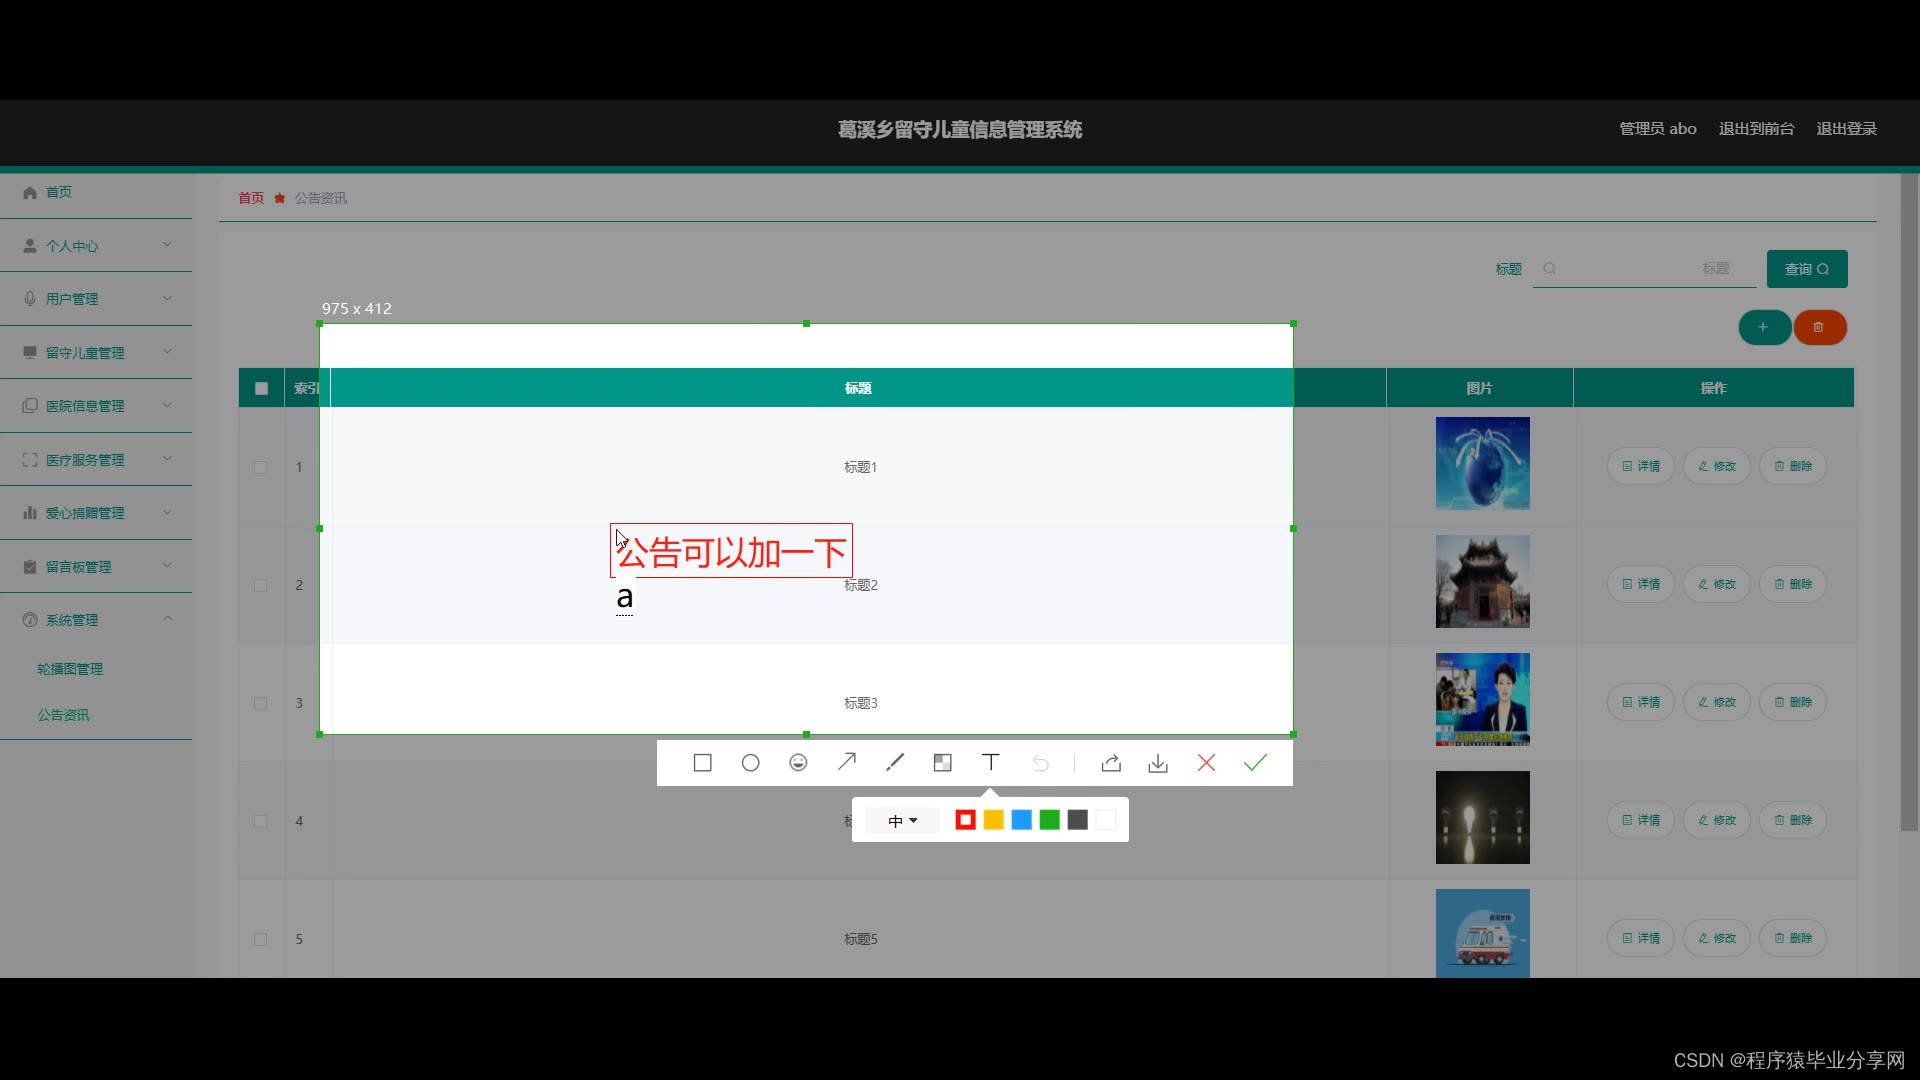Open the emoji sticker tool

798,763
